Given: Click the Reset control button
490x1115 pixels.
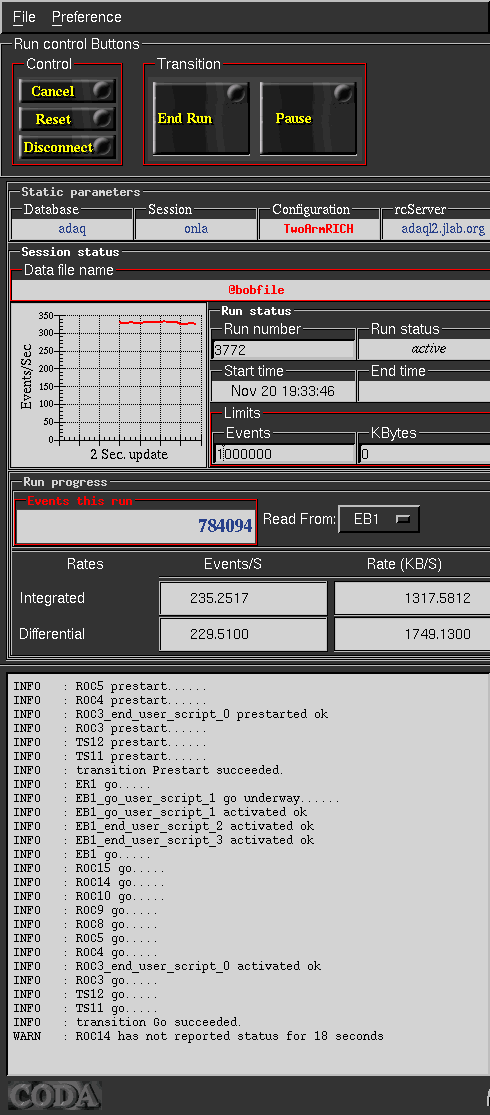Looking at the screenshot, I should [x=67, y=119].
